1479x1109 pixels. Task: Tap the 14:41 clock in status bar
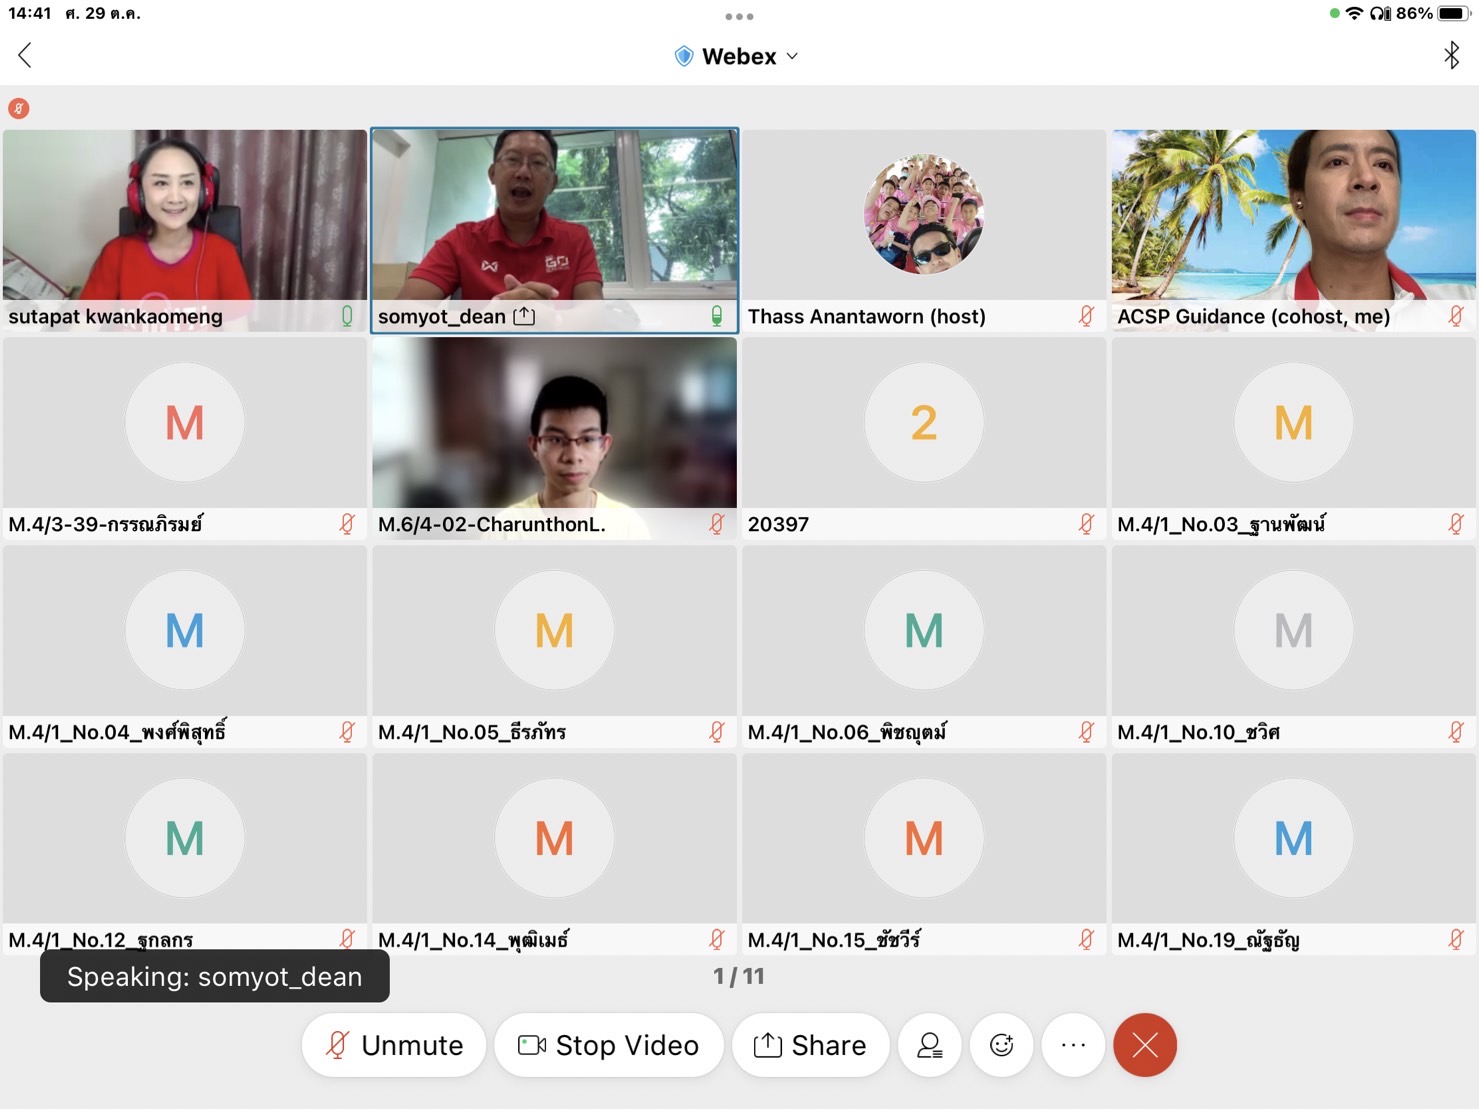30,14
